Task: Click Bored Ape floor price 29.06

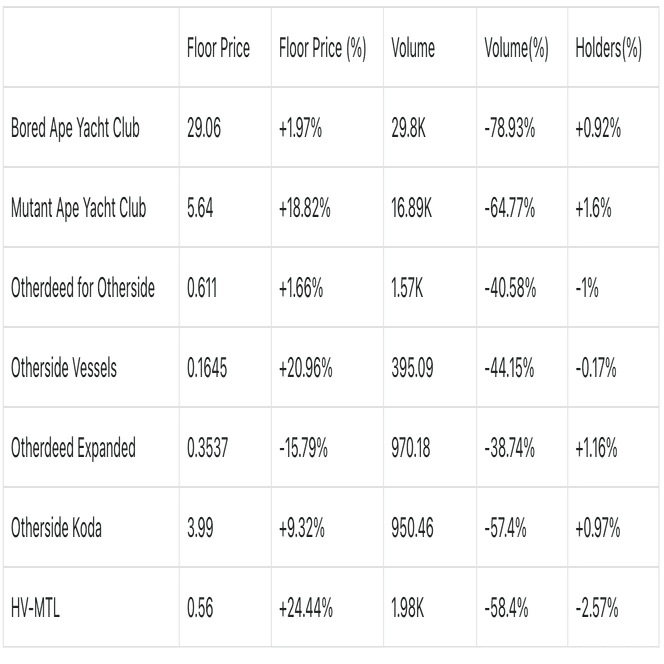Action: (x=205, y=130)
